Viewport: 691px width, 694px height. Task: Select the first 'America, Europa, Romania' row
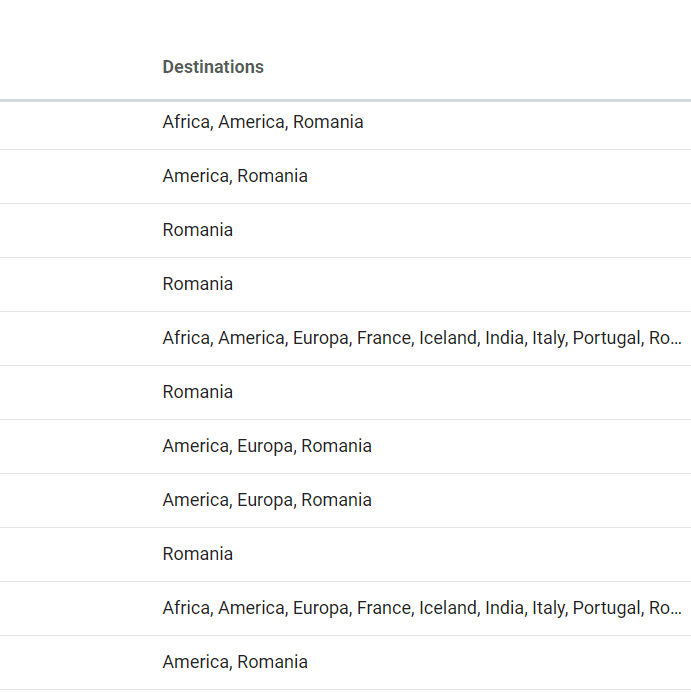tap(267, 446)
